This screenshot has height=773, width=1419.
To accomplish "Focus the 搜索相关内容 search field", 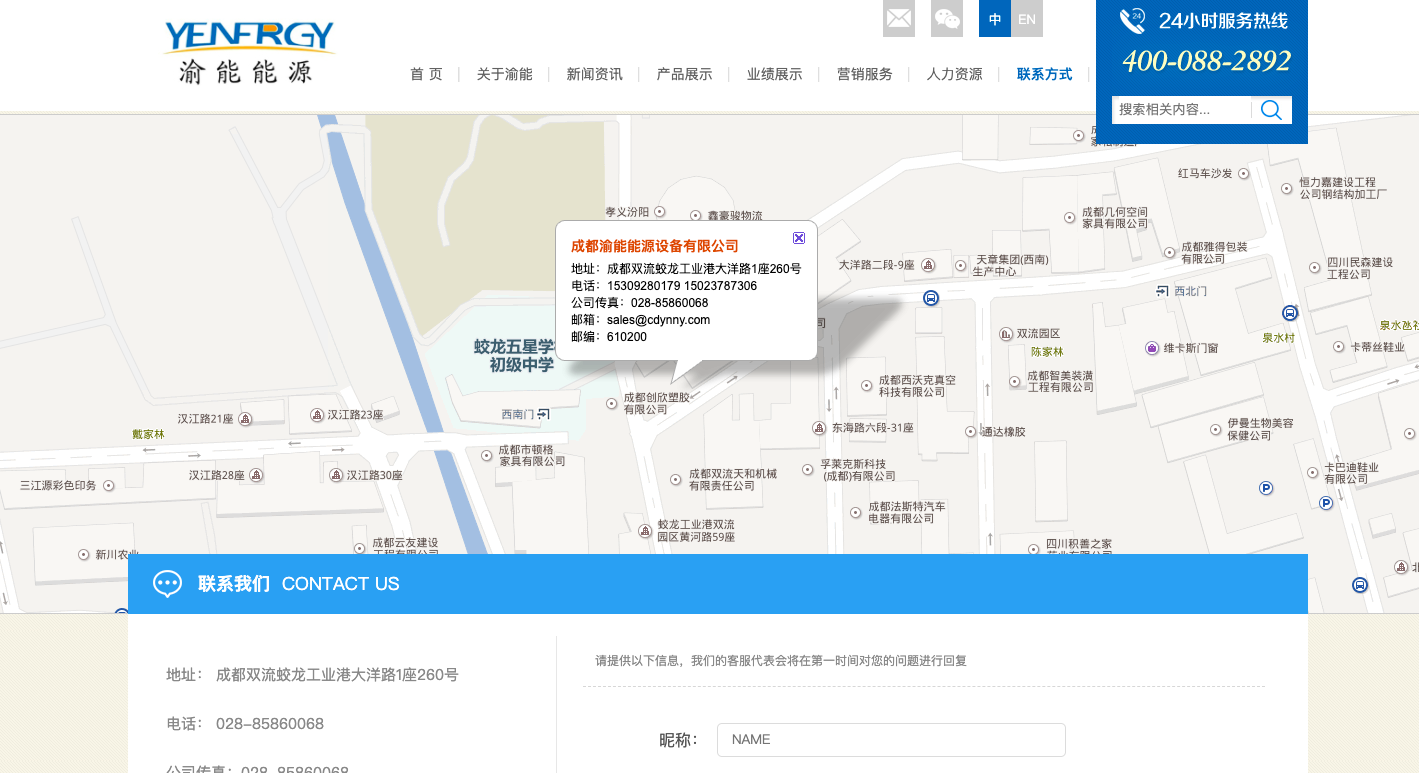I will pos(1181,110).
